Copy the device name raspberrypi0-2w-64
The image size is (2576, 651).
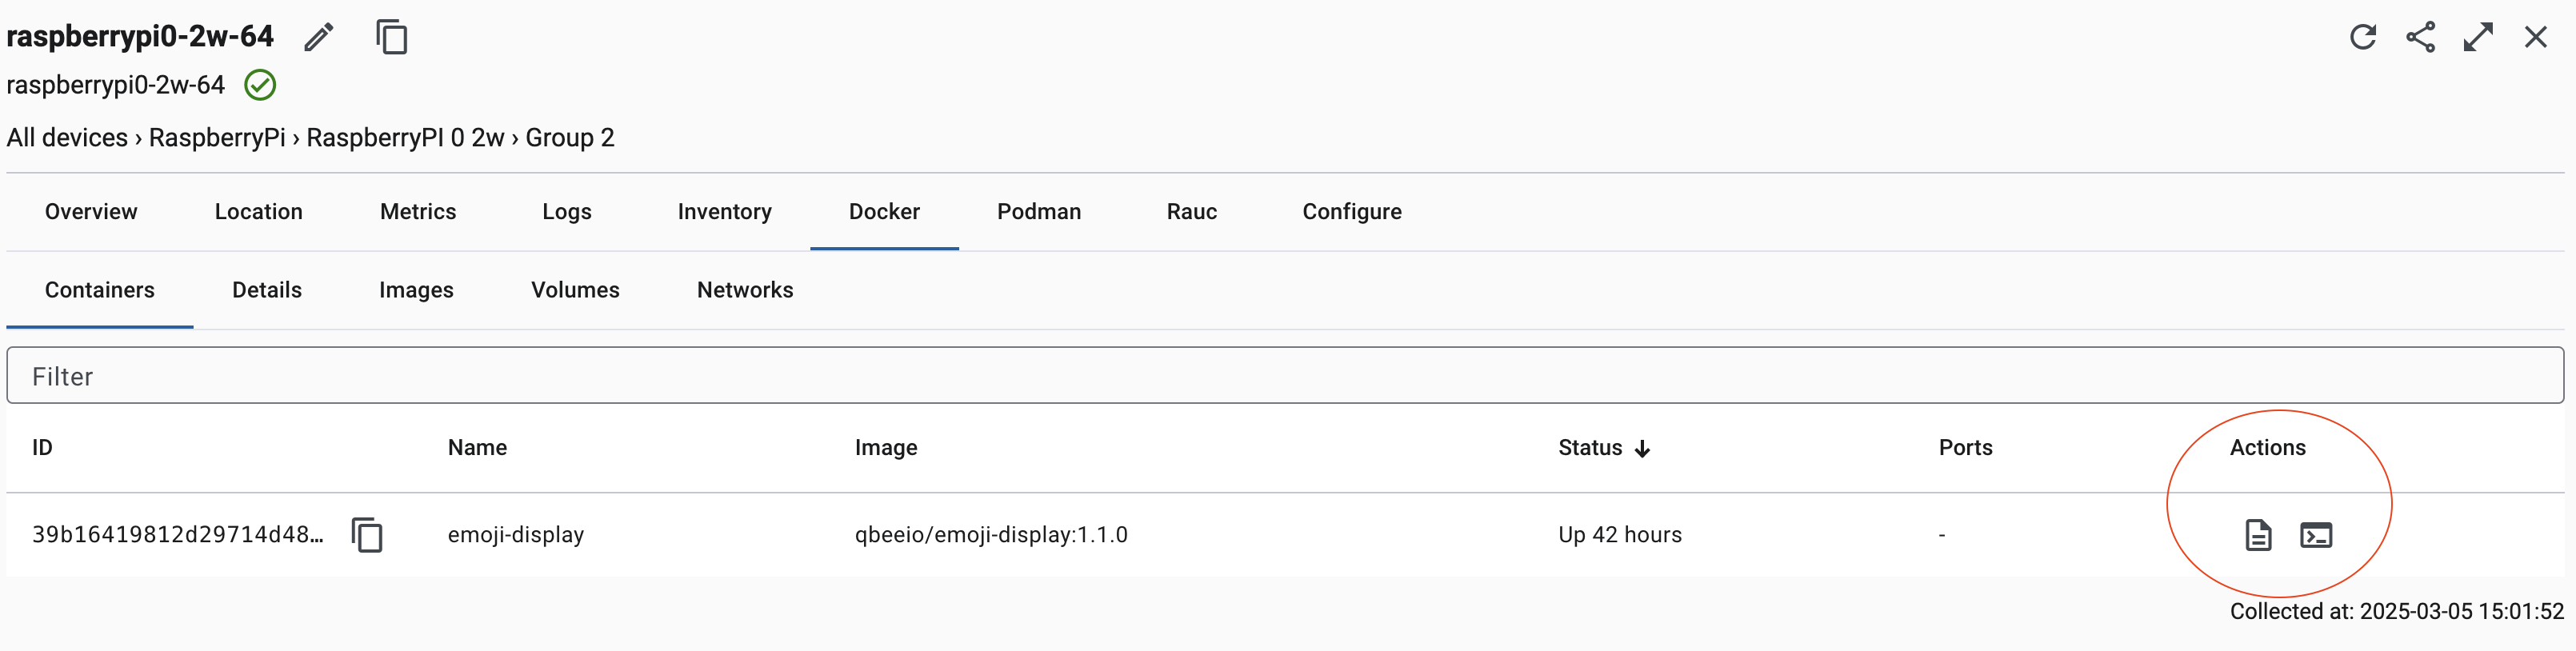(392, 37)
